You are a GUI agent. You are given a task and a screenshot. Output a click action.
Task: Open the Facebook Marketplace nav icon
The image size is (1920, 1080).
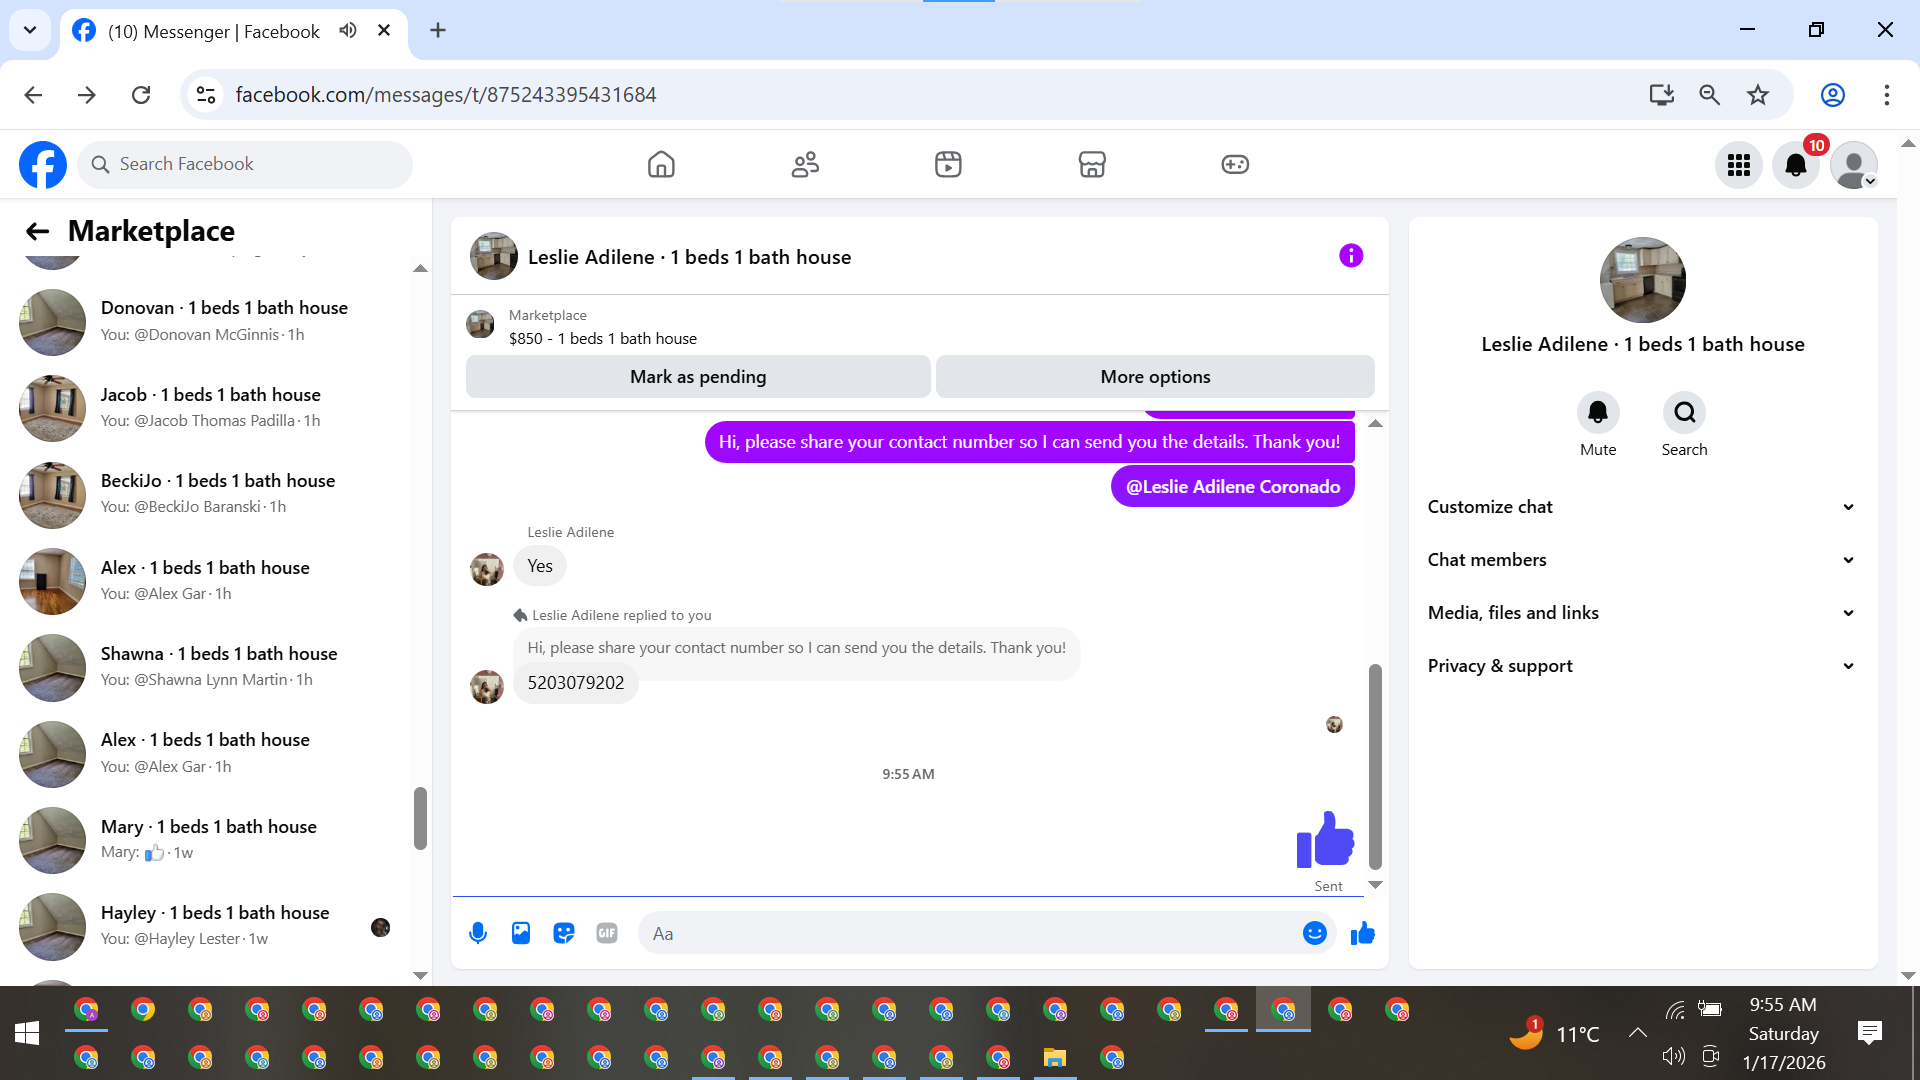(x=1091, y=164)
